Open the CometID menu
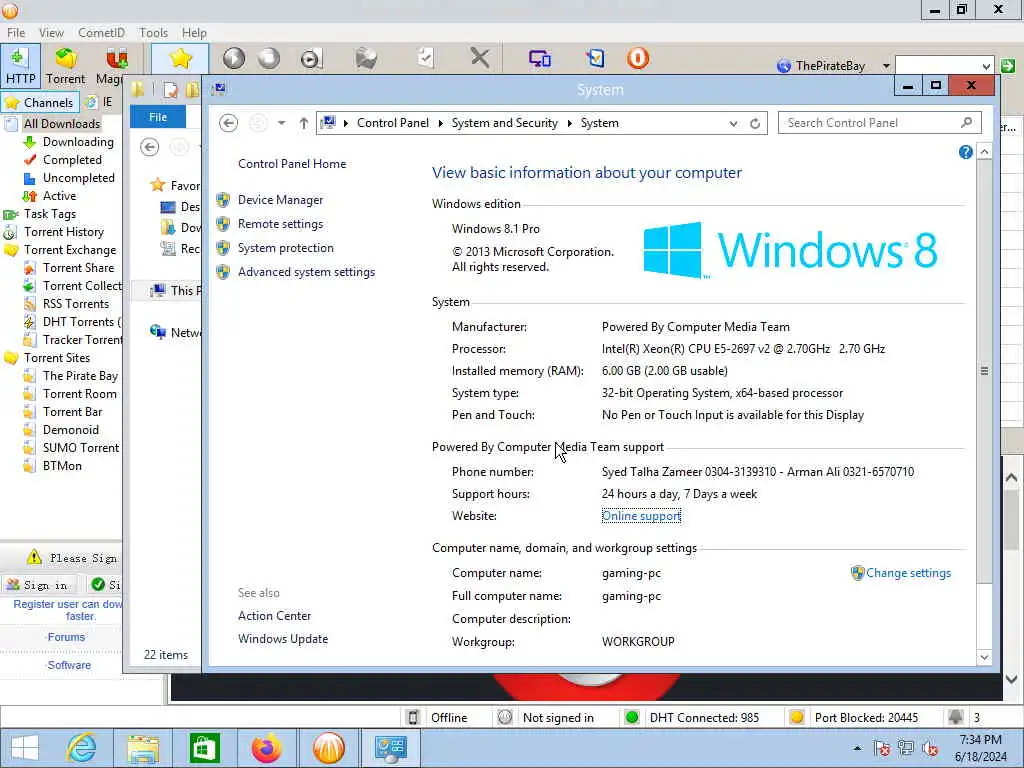 click(x=101, y=33)
